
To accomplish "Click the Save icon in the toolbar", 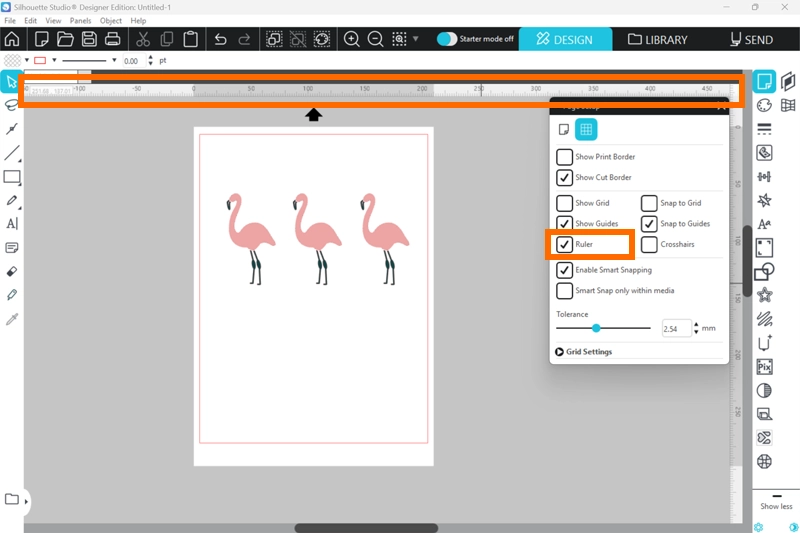I will pyautogui.click(x=89, y=40).
